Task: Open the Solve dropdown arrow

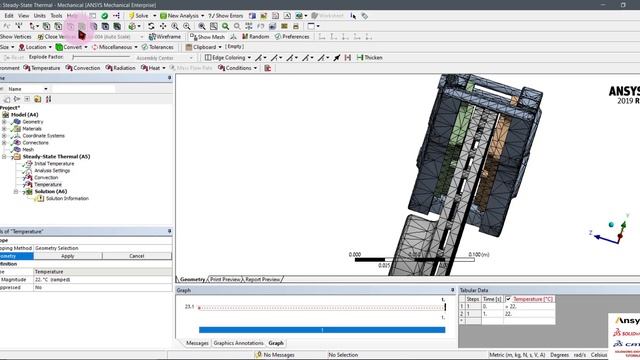Action: 154,16
